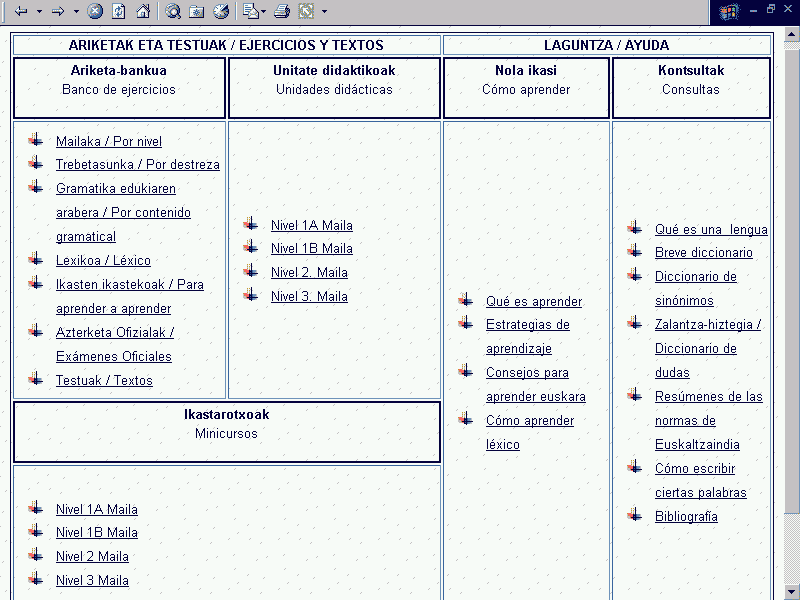Open Cómo aprender léxico link

530,433
